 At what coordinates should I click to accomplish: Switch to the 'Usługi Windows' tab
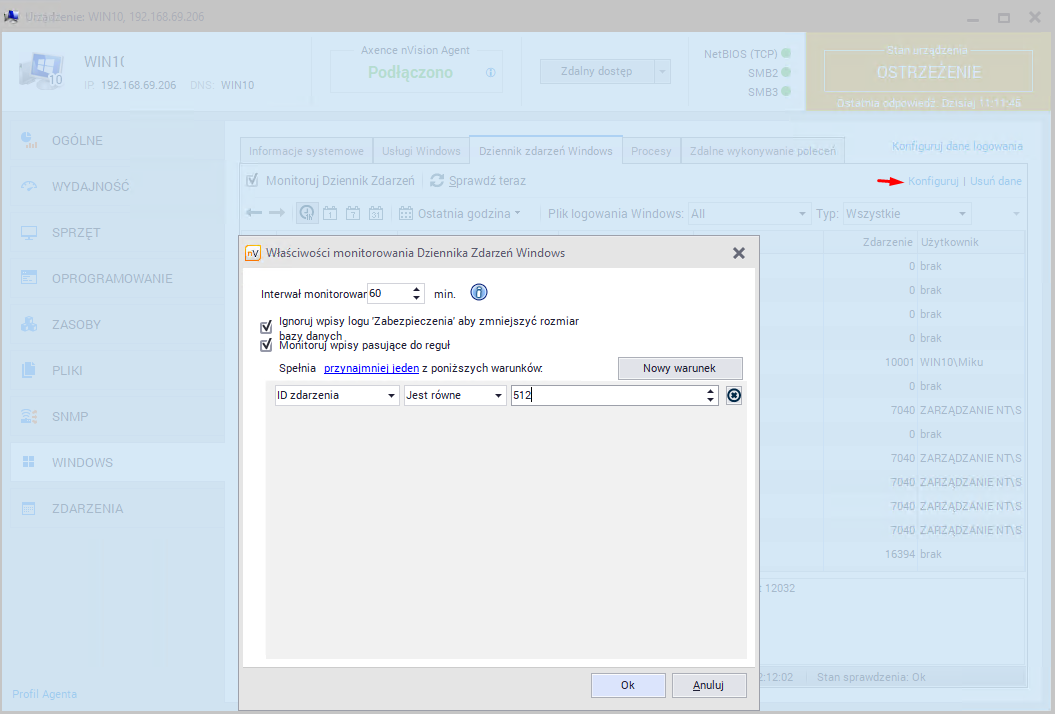[x=421, y=151]
